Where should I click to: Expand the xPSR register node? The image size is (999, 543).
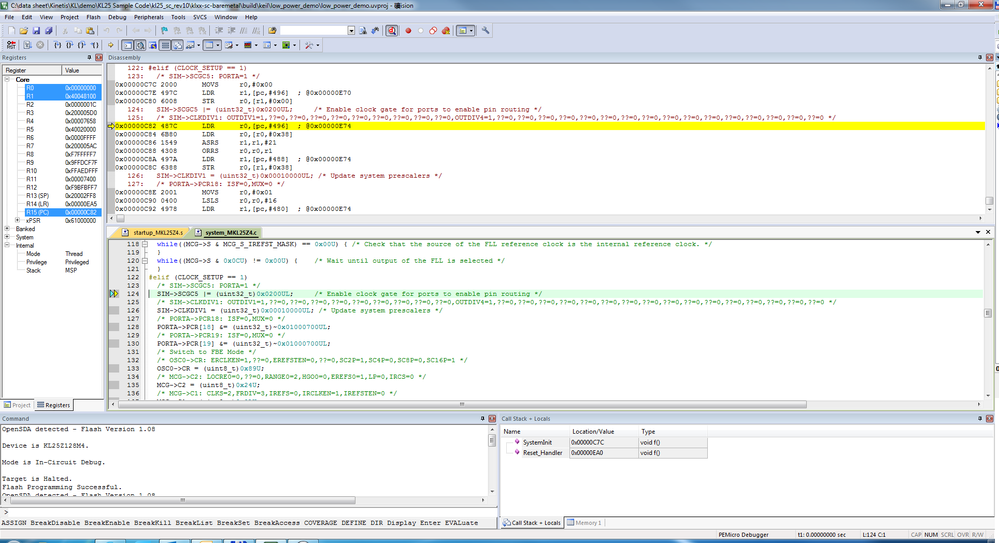pos(18,220)
